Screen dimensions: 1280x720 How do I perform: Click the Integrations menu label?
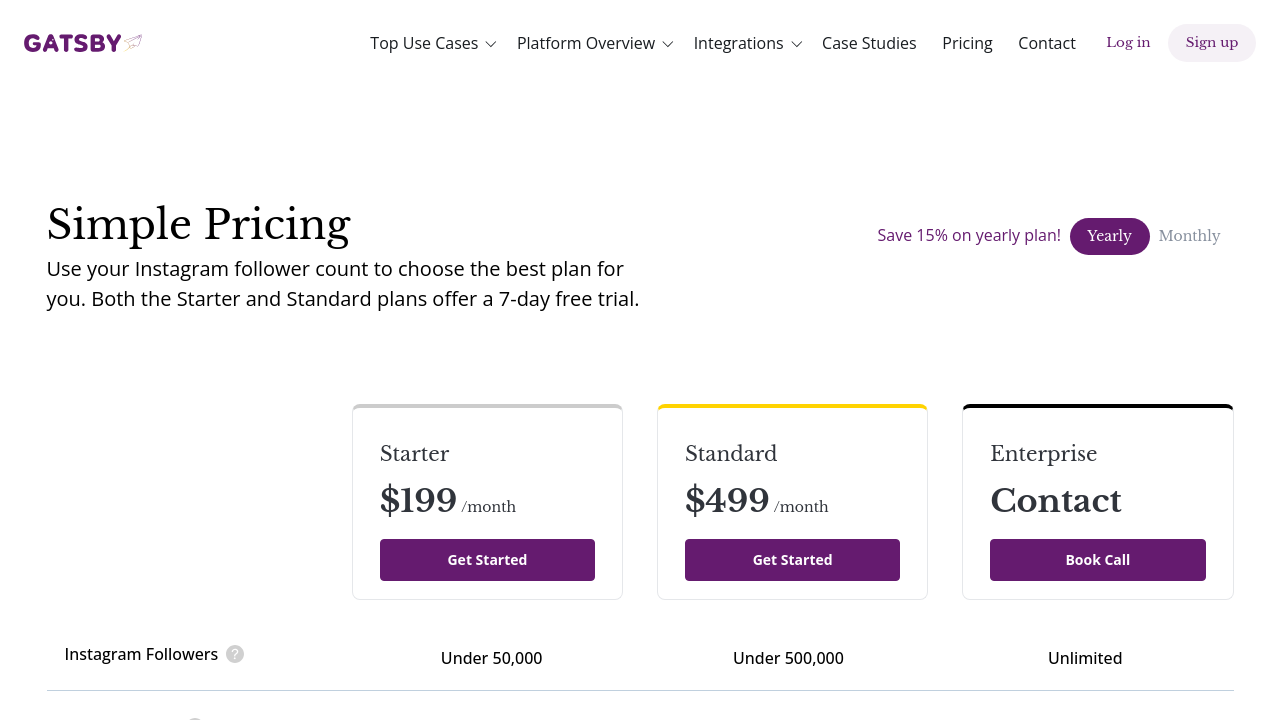(x=738, y=43)
